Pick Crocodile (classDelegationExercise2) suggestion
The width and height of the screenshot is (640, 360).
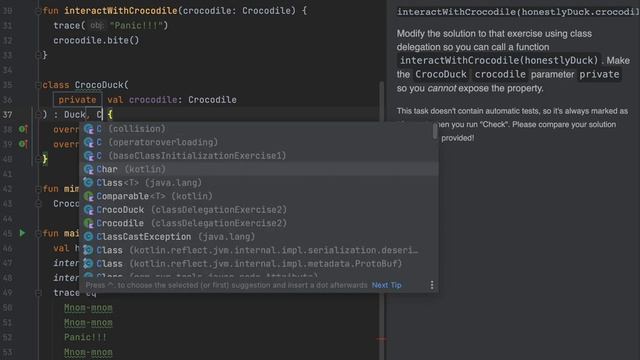coord(259,223)
